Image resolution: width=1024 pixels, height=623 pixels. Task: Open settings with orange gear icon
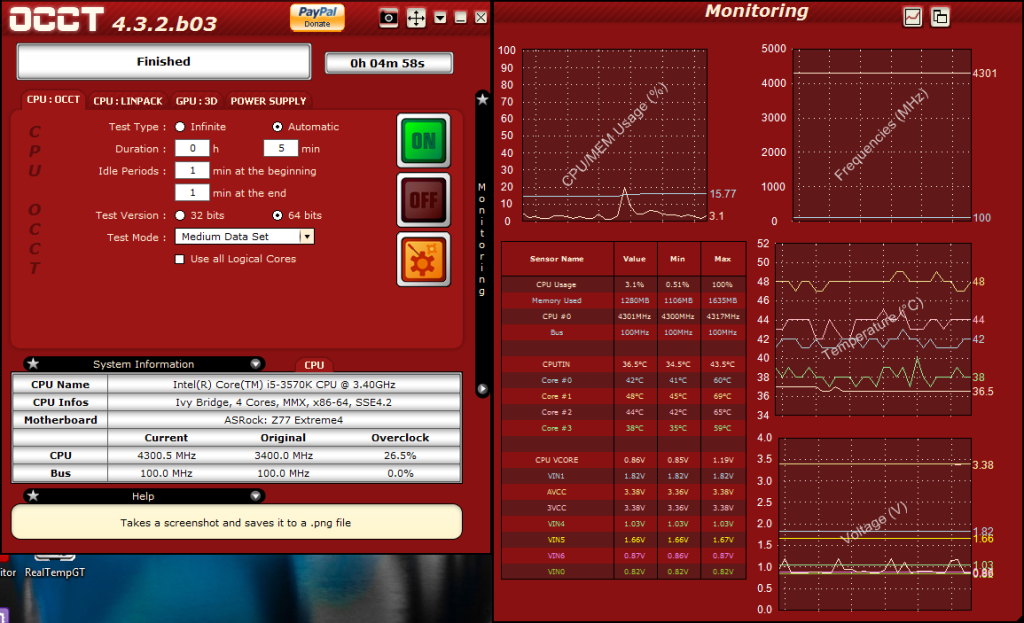[x=424, y=259]
